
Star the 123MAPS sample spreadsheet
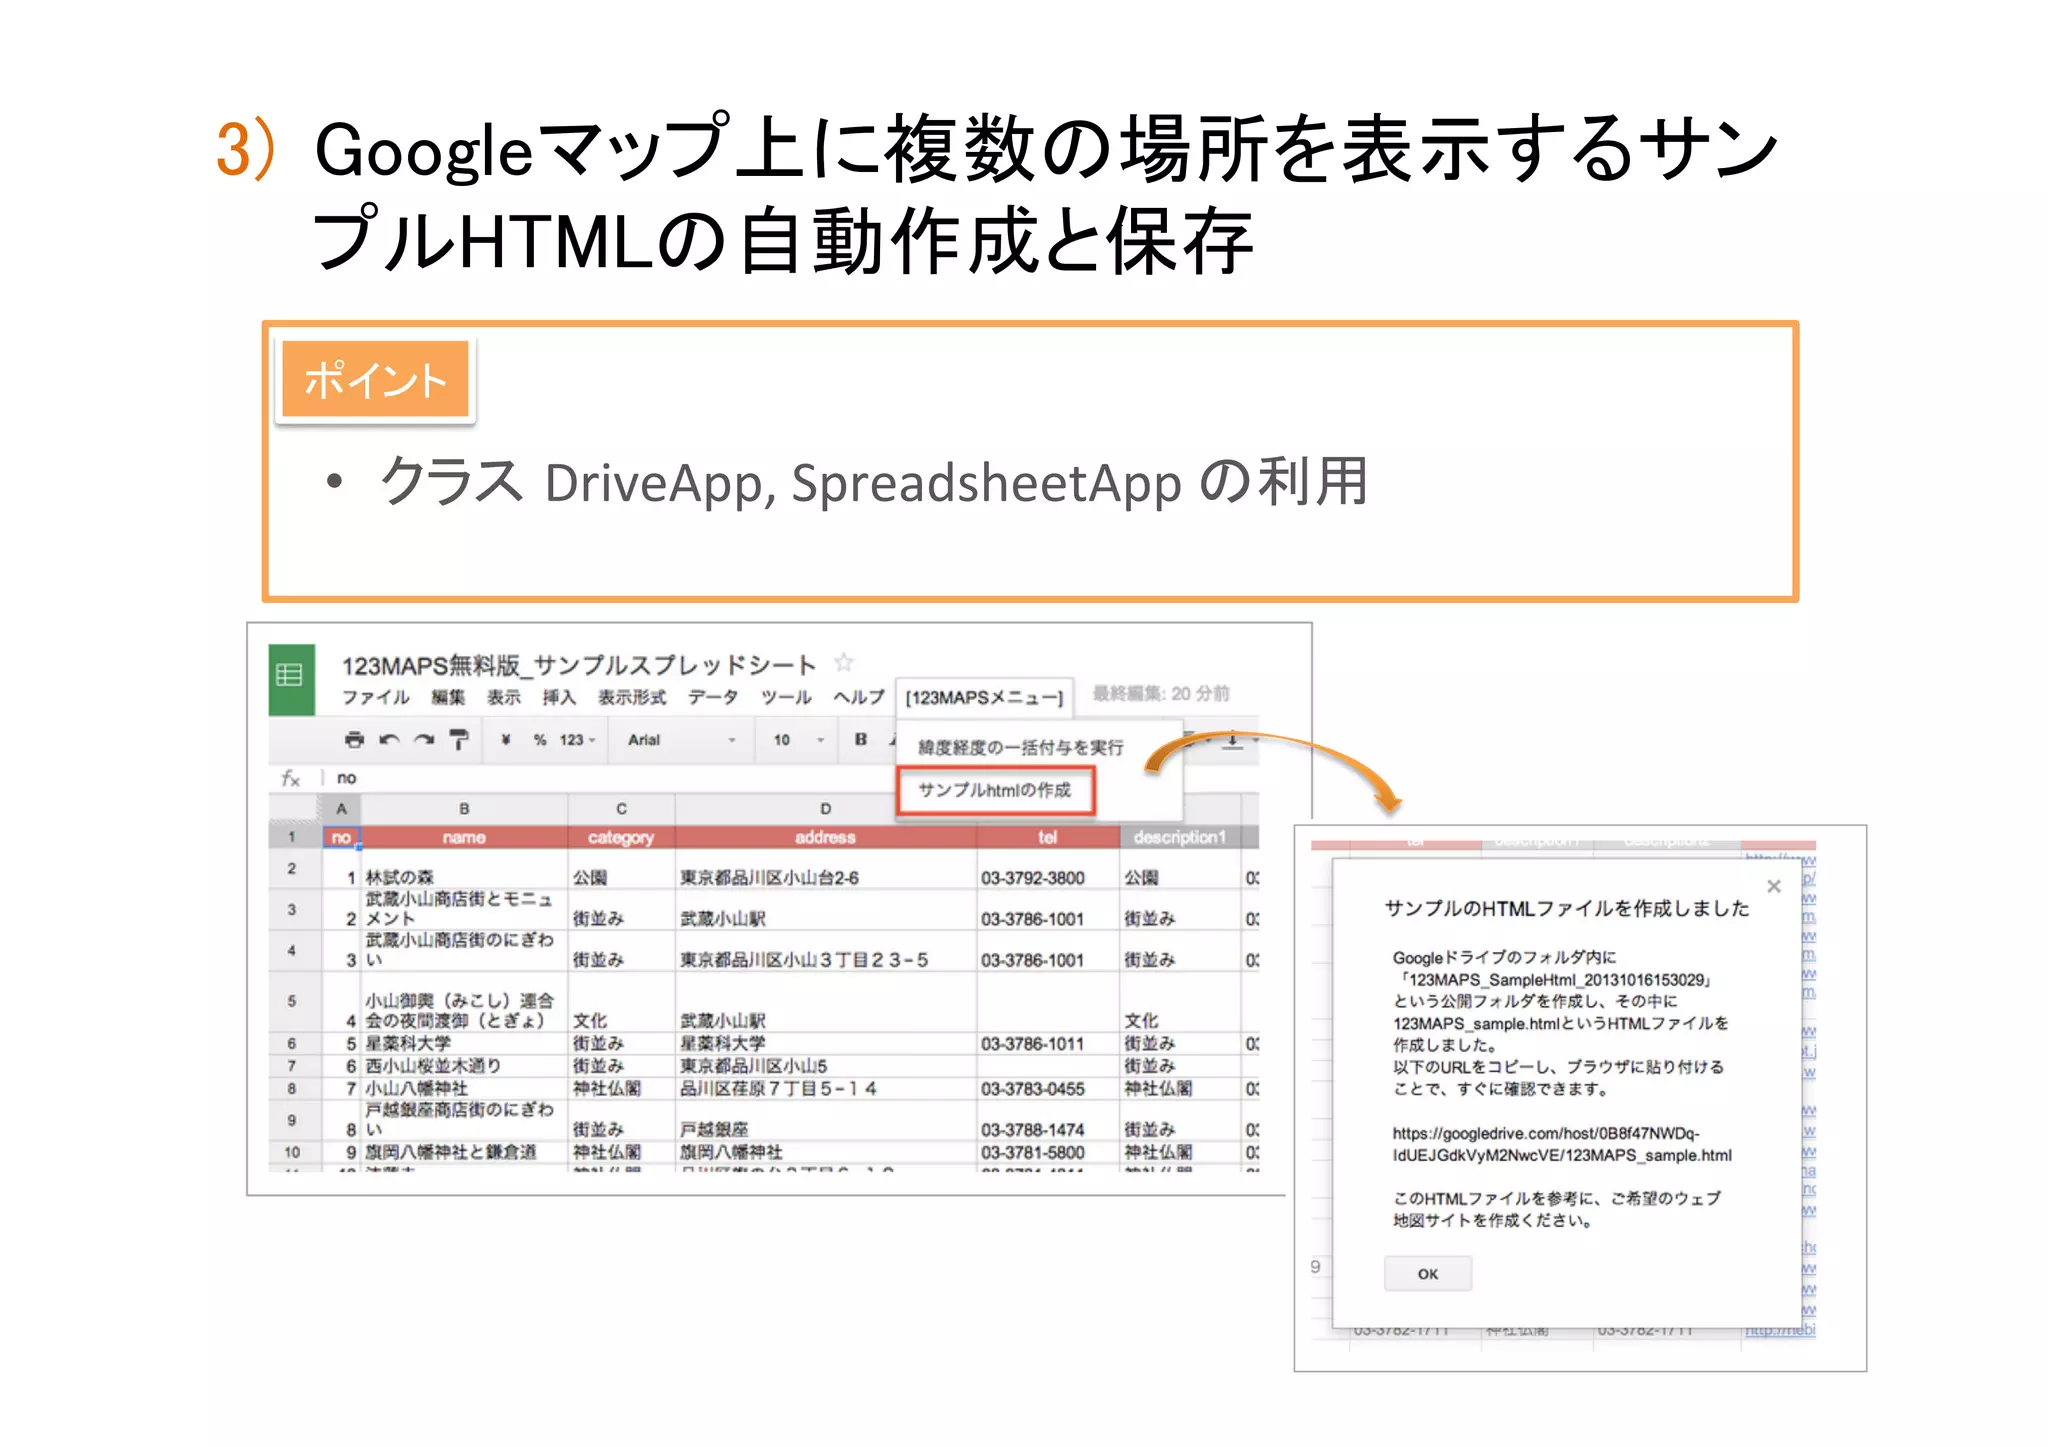coord(843,662)
